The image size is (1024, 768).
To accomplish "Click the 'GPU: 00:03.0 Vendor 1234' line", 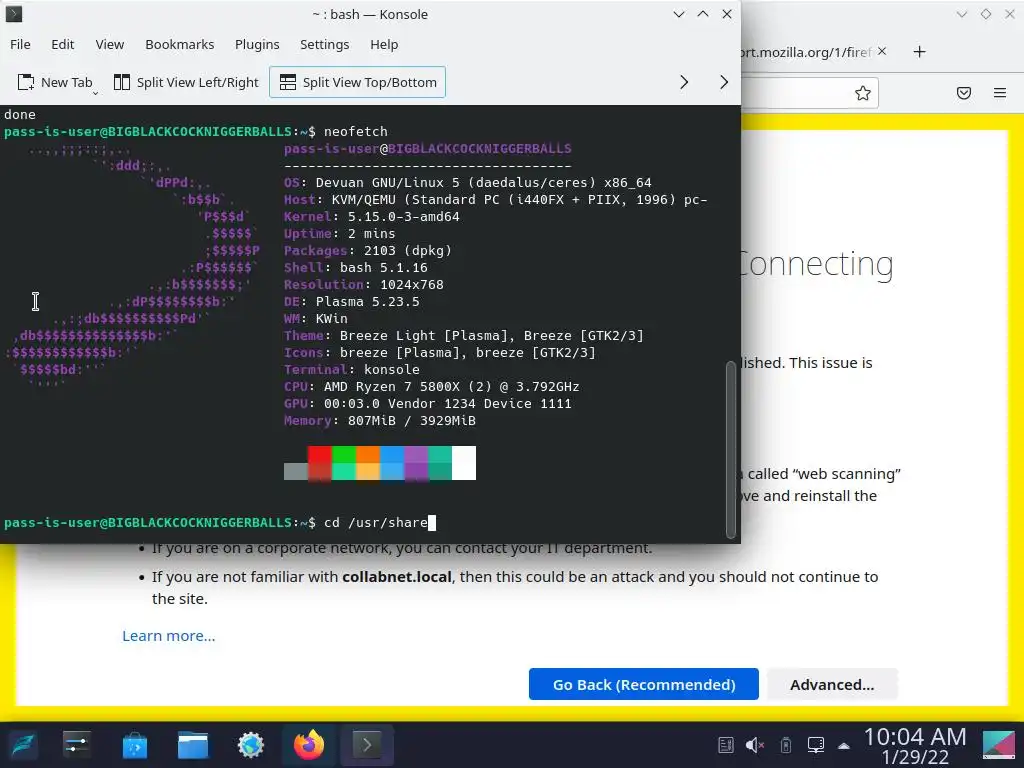I will click(428, 403).
